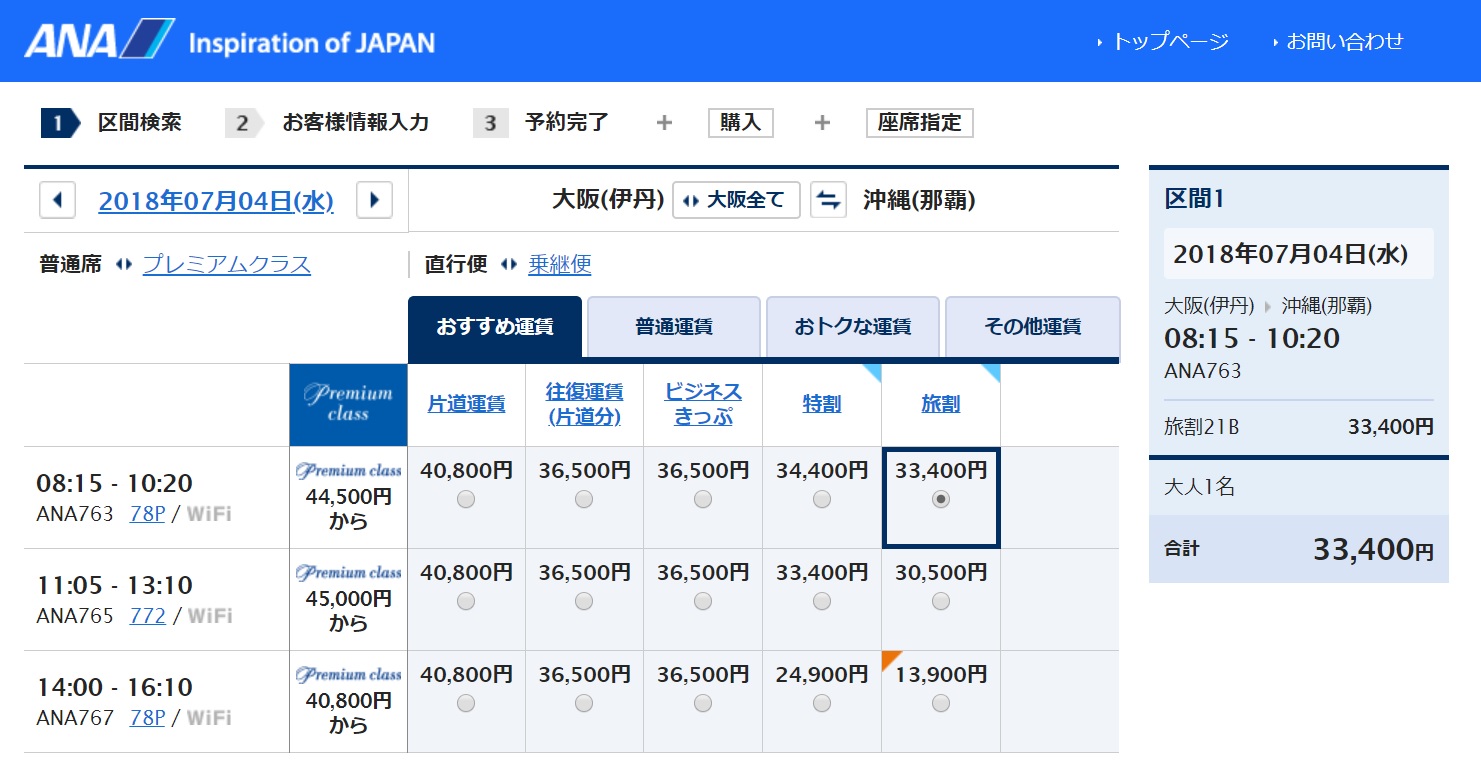
Task: Click the Premium class column header logo
Action: click(348, 404)
